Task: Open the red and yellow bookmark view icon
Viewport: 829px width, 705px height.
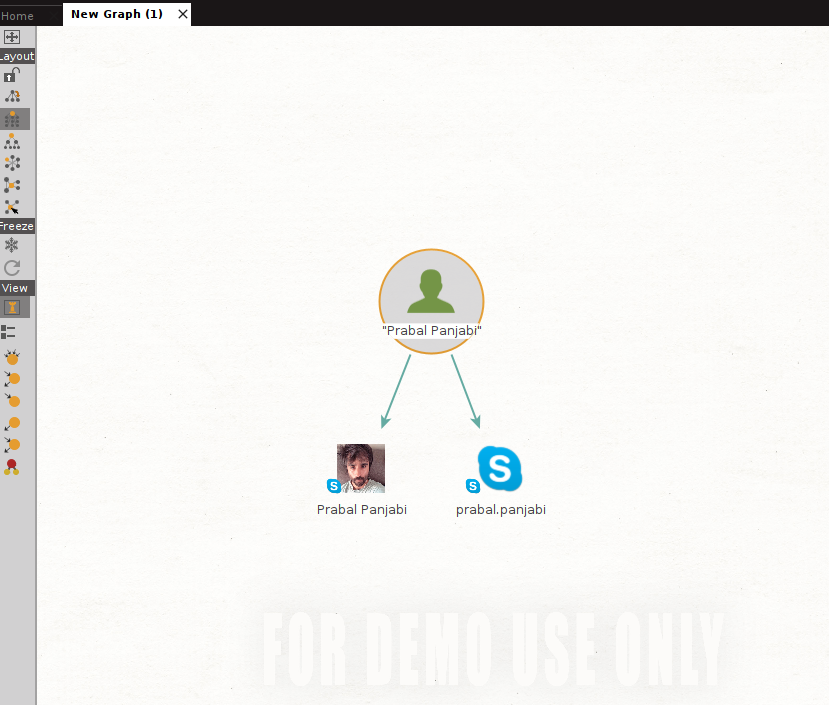Action: (12, 466)
